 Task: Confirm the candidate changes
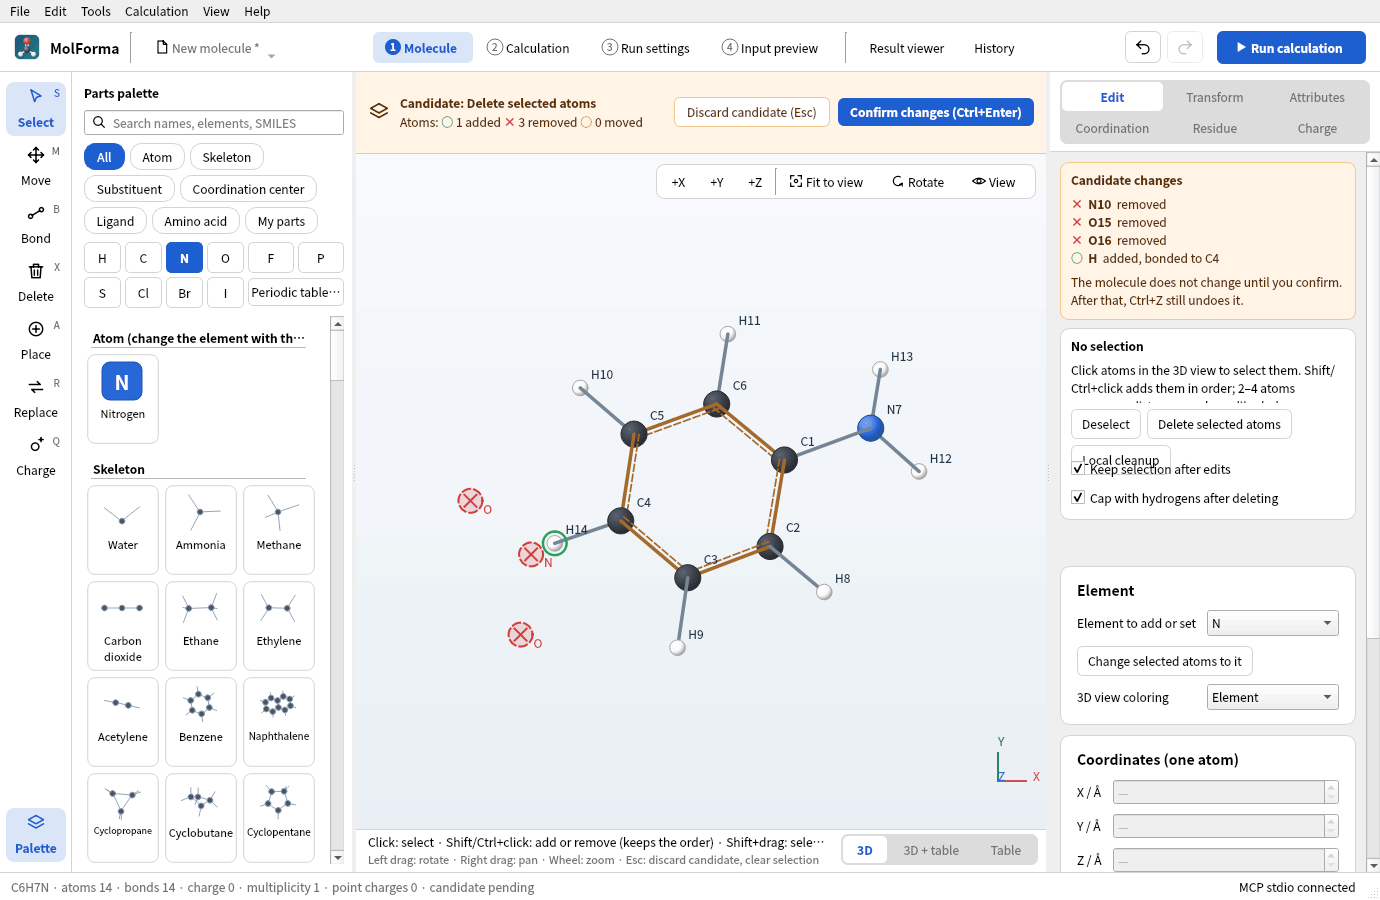pos(936,112)
